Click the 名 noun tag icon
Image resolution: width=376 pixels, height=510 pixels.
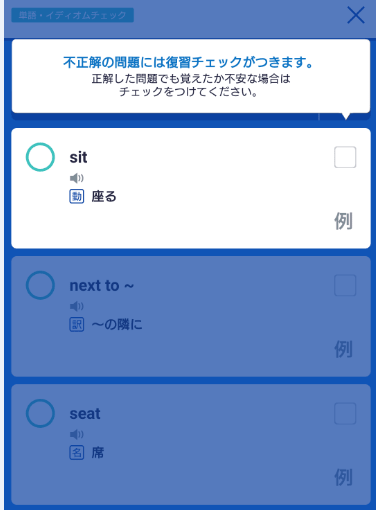(x=77, y=452)
